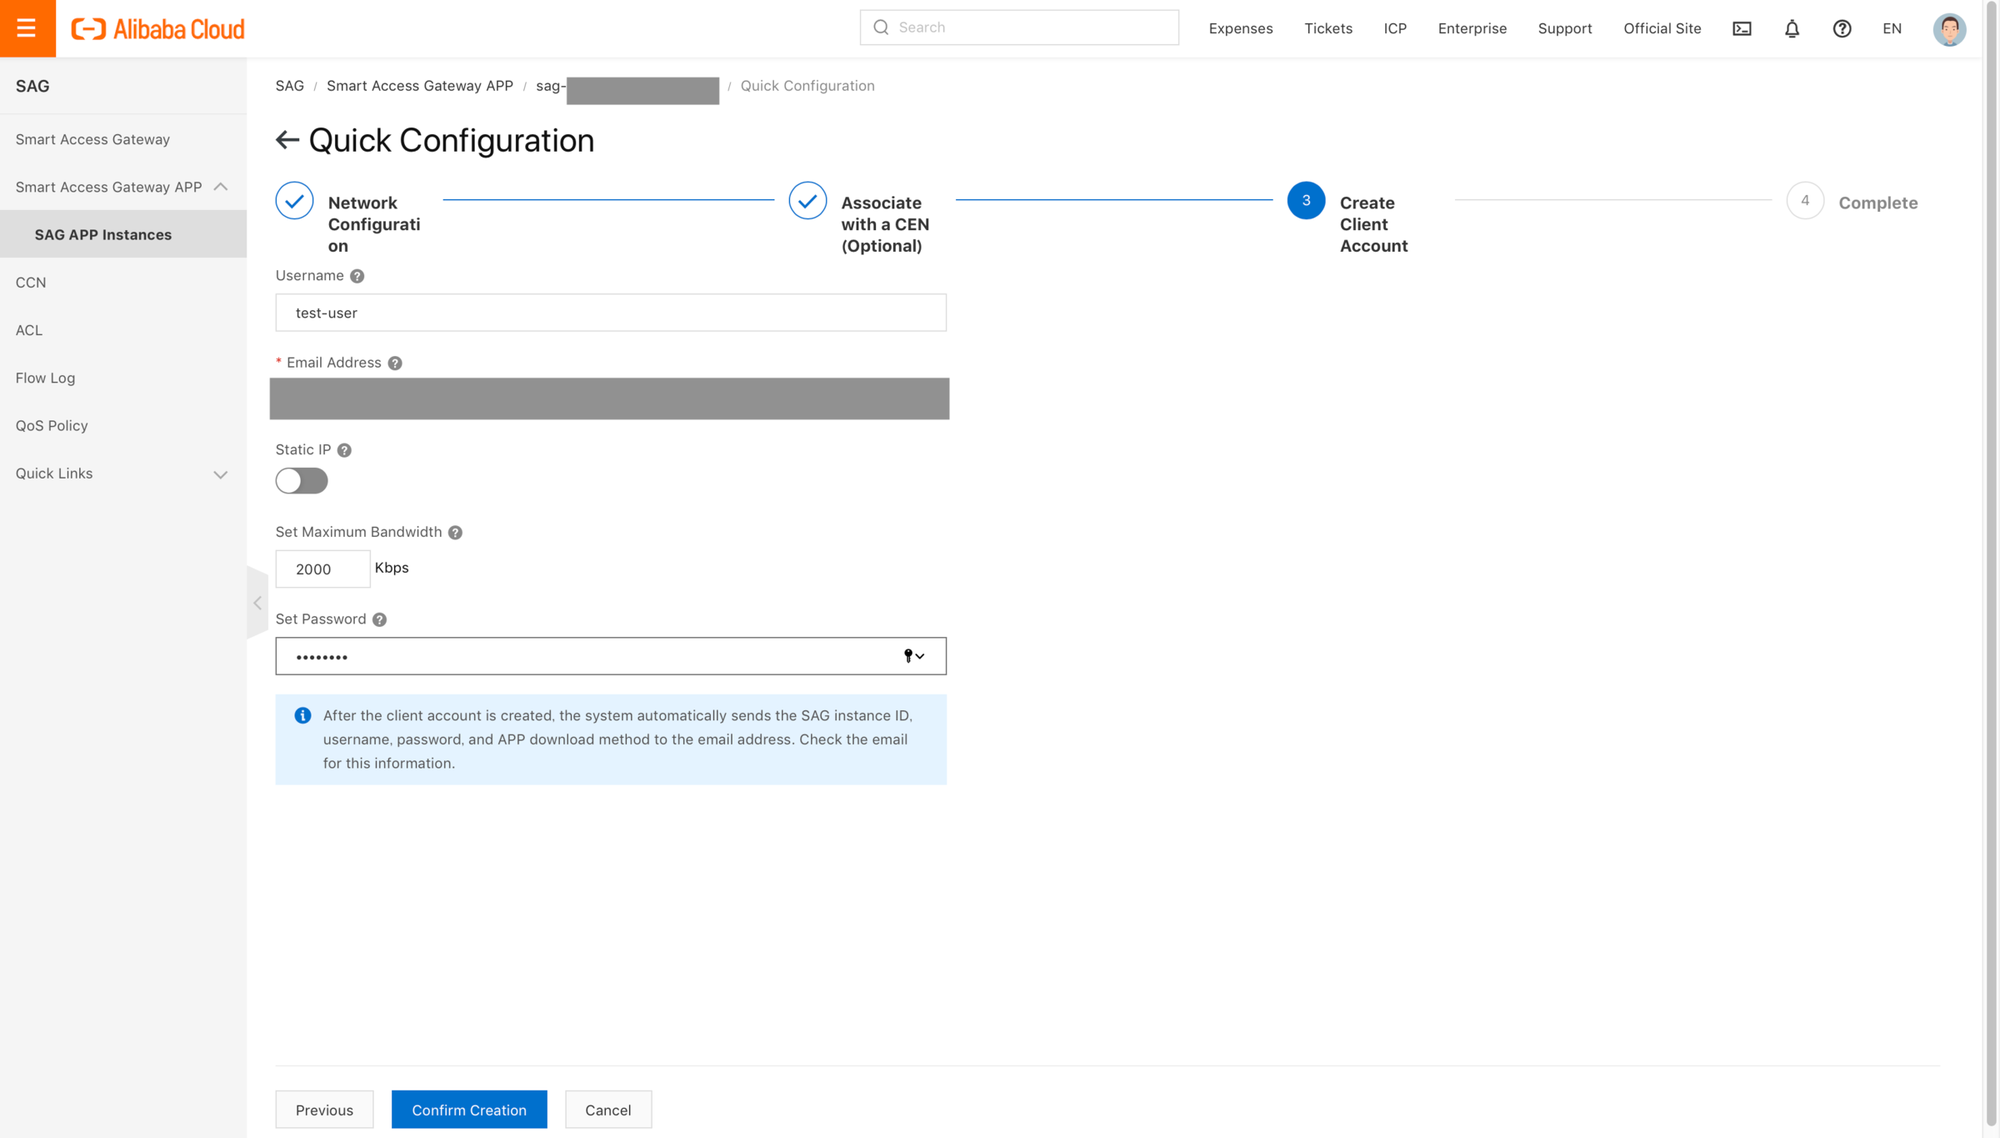Open the notifications bell
This screenshot has height=1138, width=2000.
pos(1791,28)
